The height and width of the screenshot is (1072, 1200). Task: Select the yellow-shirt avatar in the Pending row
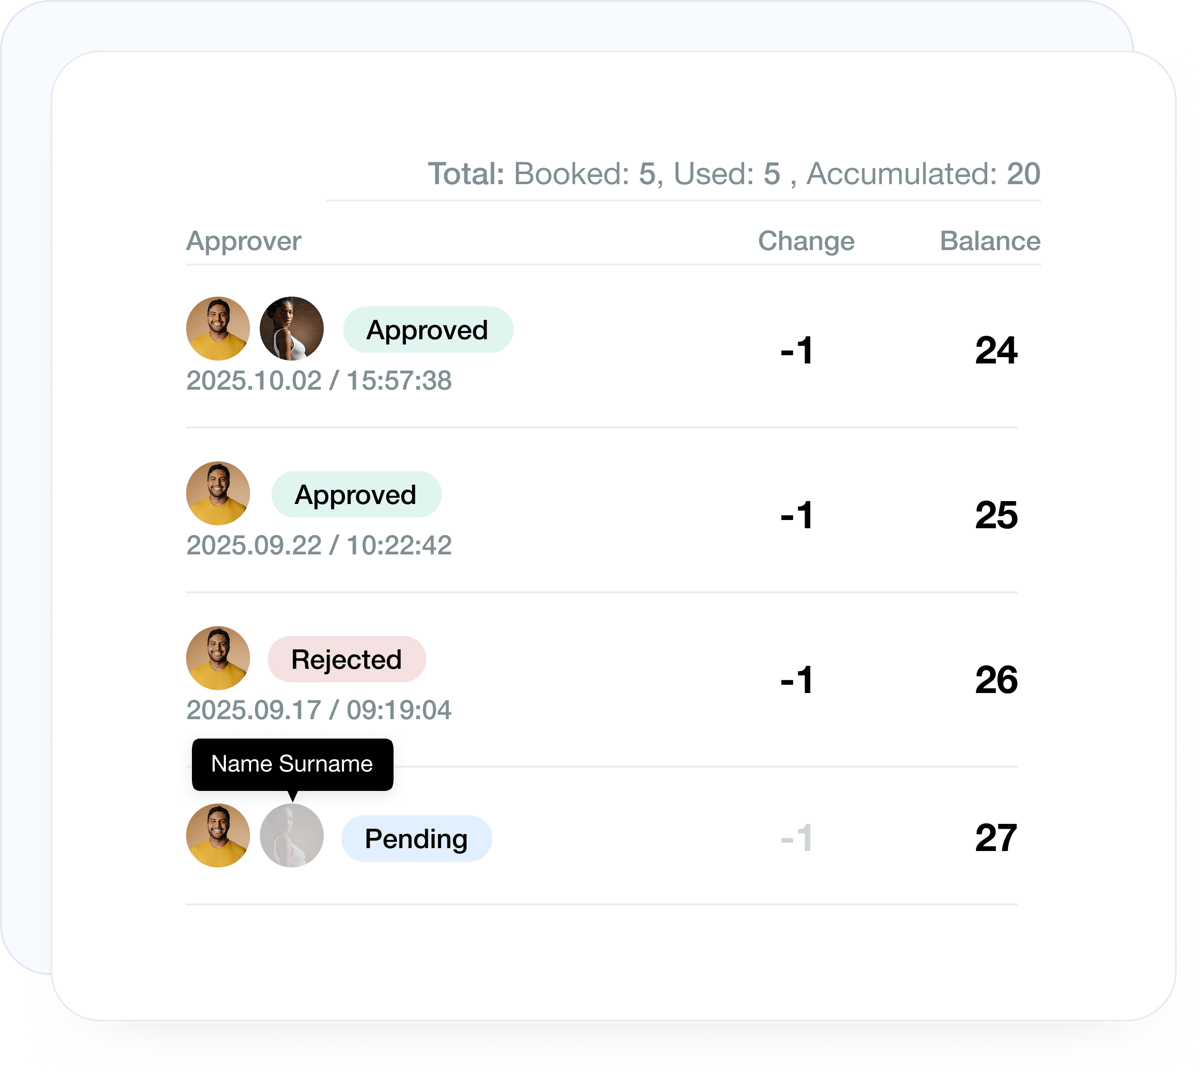point(217,836)
